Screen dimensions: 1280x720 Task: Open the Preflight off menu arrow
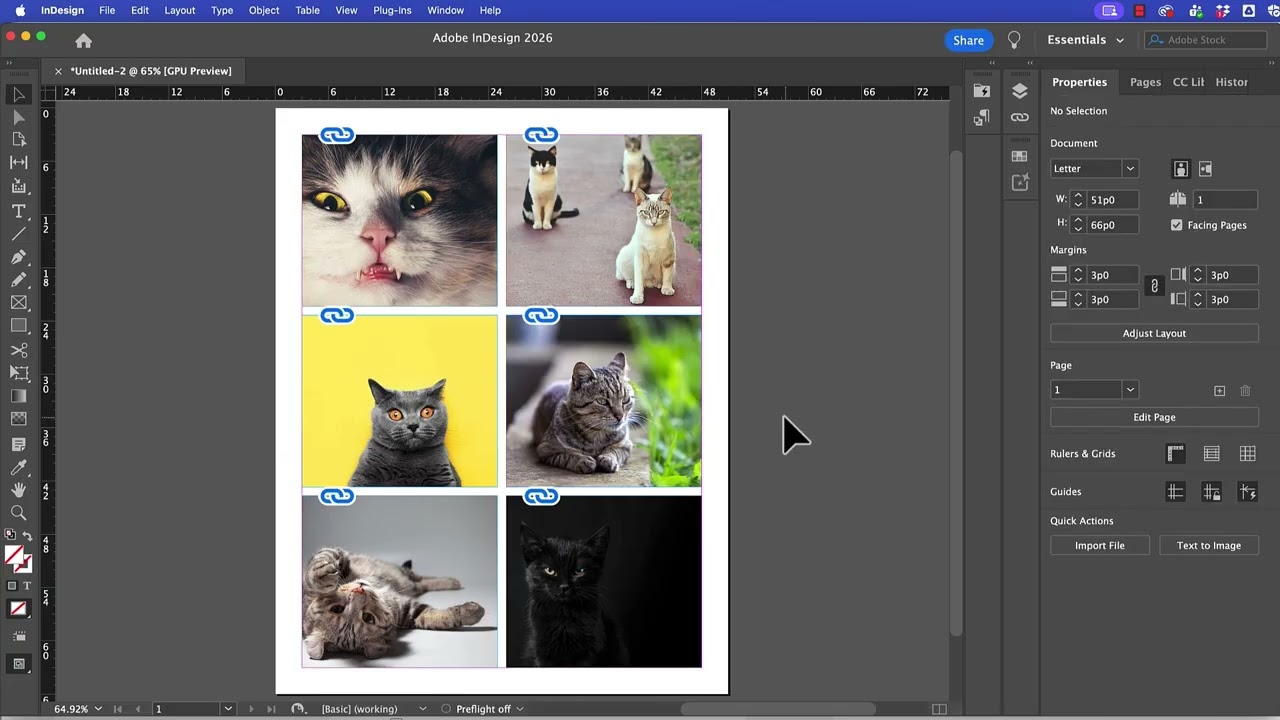tap(520, 709)
